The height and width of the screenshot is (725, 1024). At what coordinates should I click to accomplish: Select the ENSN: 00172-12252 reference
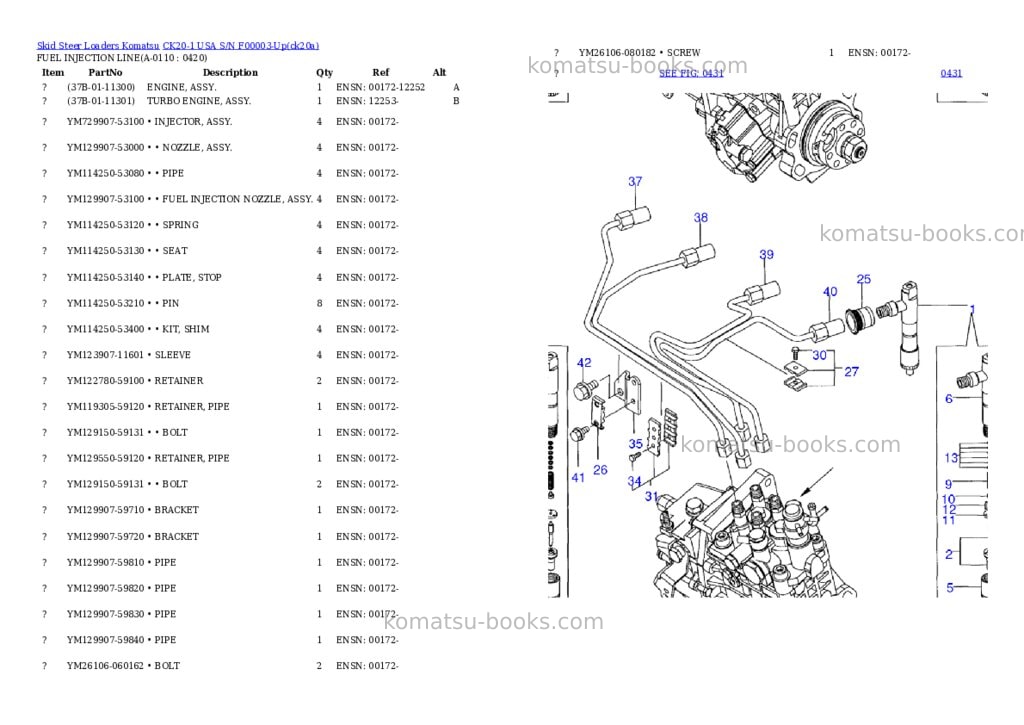pos(380,87)
